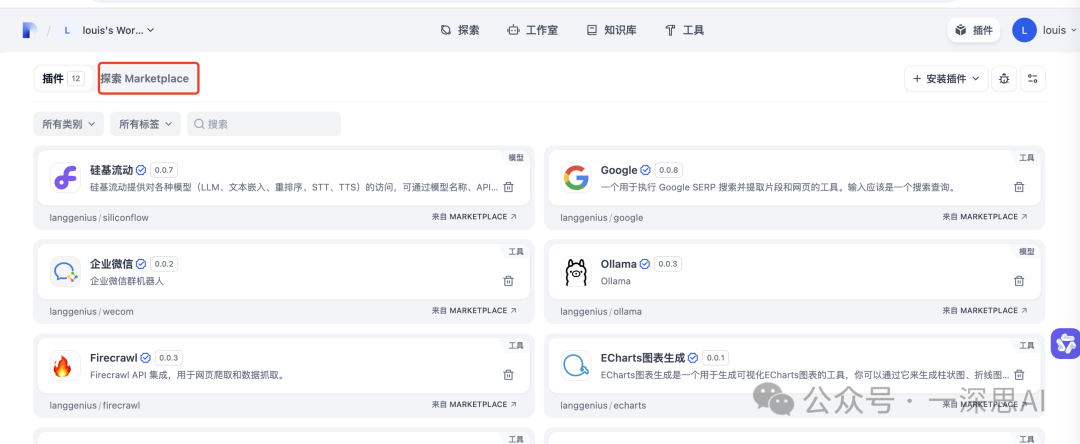The image size is (1080, 444).
Task: Click the Firecrawl API 集成 description
Action: click(x=187, y=375)
